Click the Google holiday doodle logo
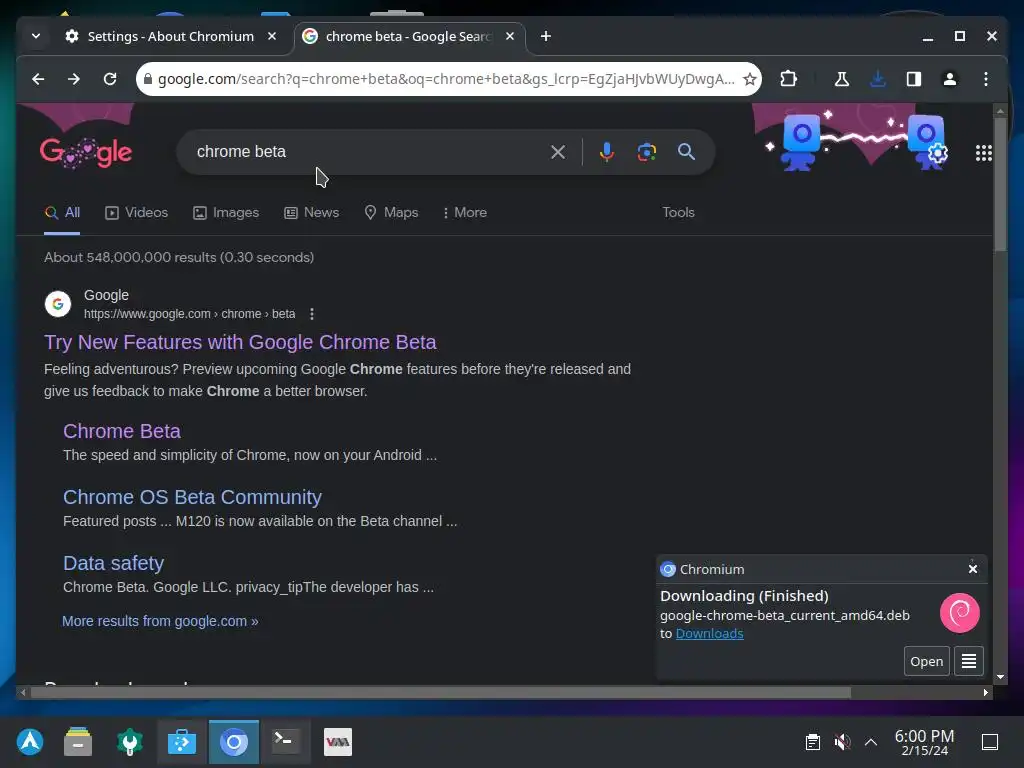The height and width of the screenshot is (768, 1024). click(x=86, y=153)
